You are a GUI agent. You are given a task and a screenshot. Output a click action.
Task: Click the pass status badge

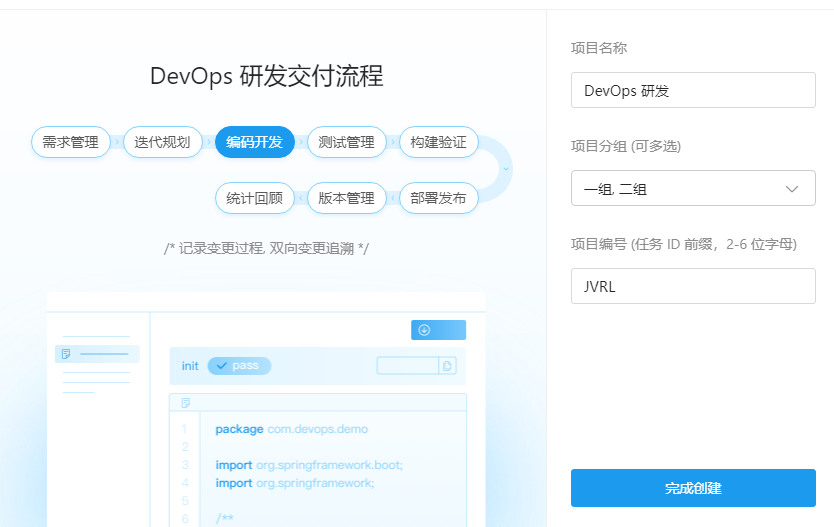(239, 365)
